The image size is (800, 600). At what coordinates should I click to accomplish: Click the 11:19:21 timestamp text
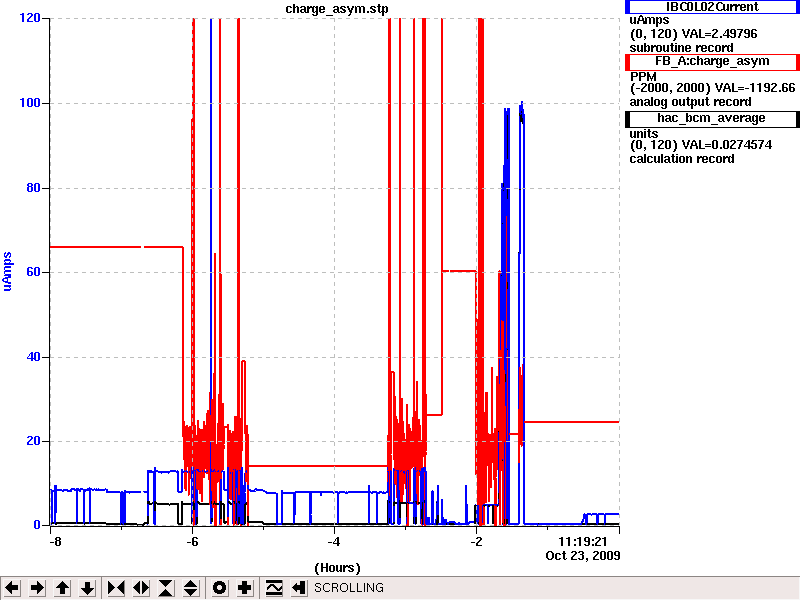pos(582,542)
